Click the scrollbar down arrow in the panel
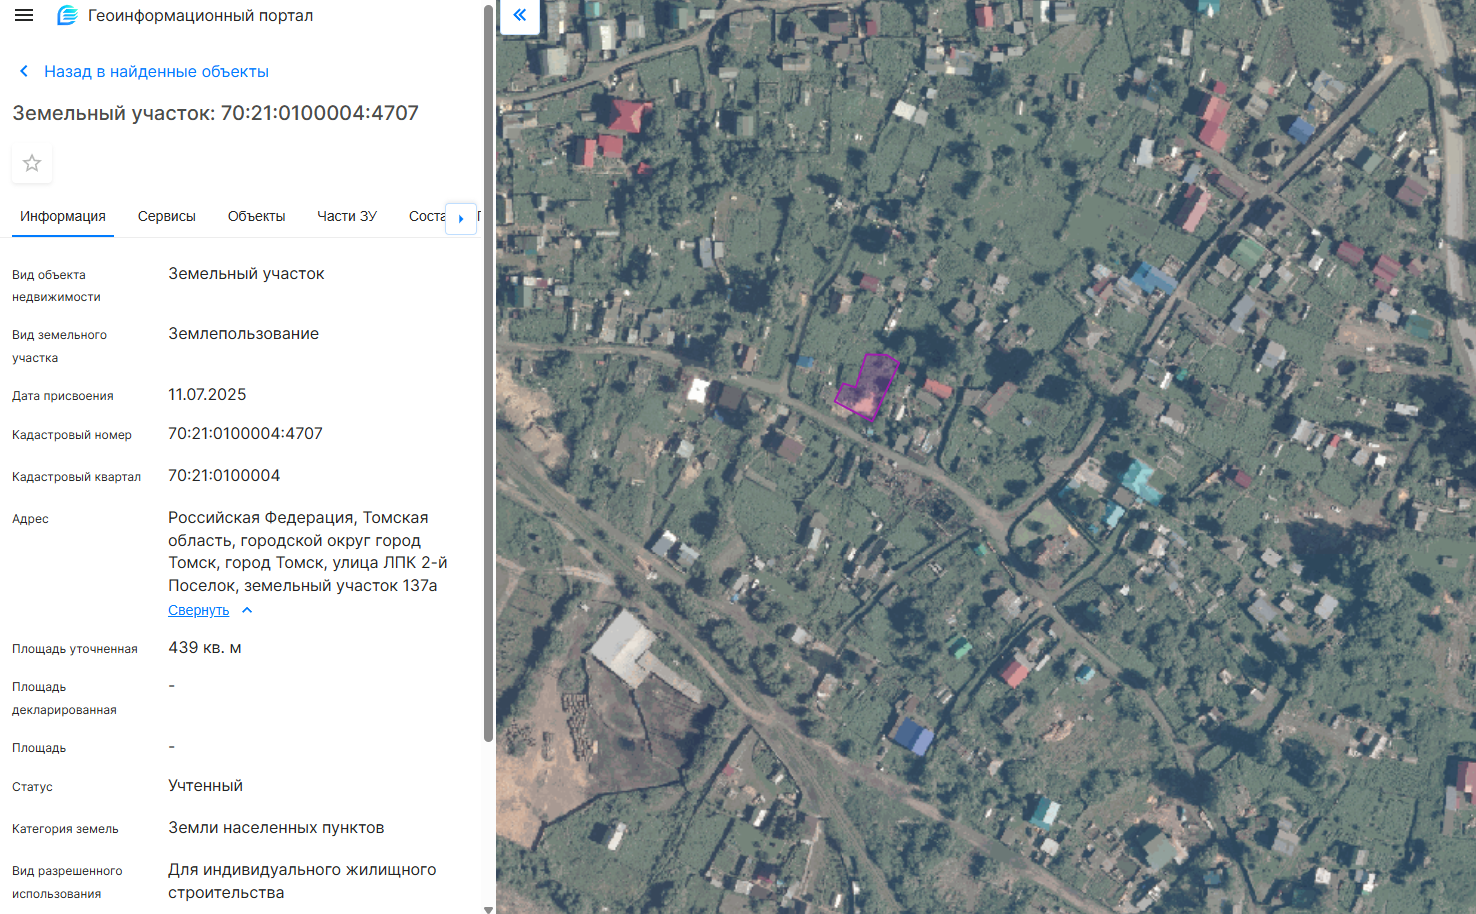The height and width of the screenshot is (914, 1476). tap(488, 908)
